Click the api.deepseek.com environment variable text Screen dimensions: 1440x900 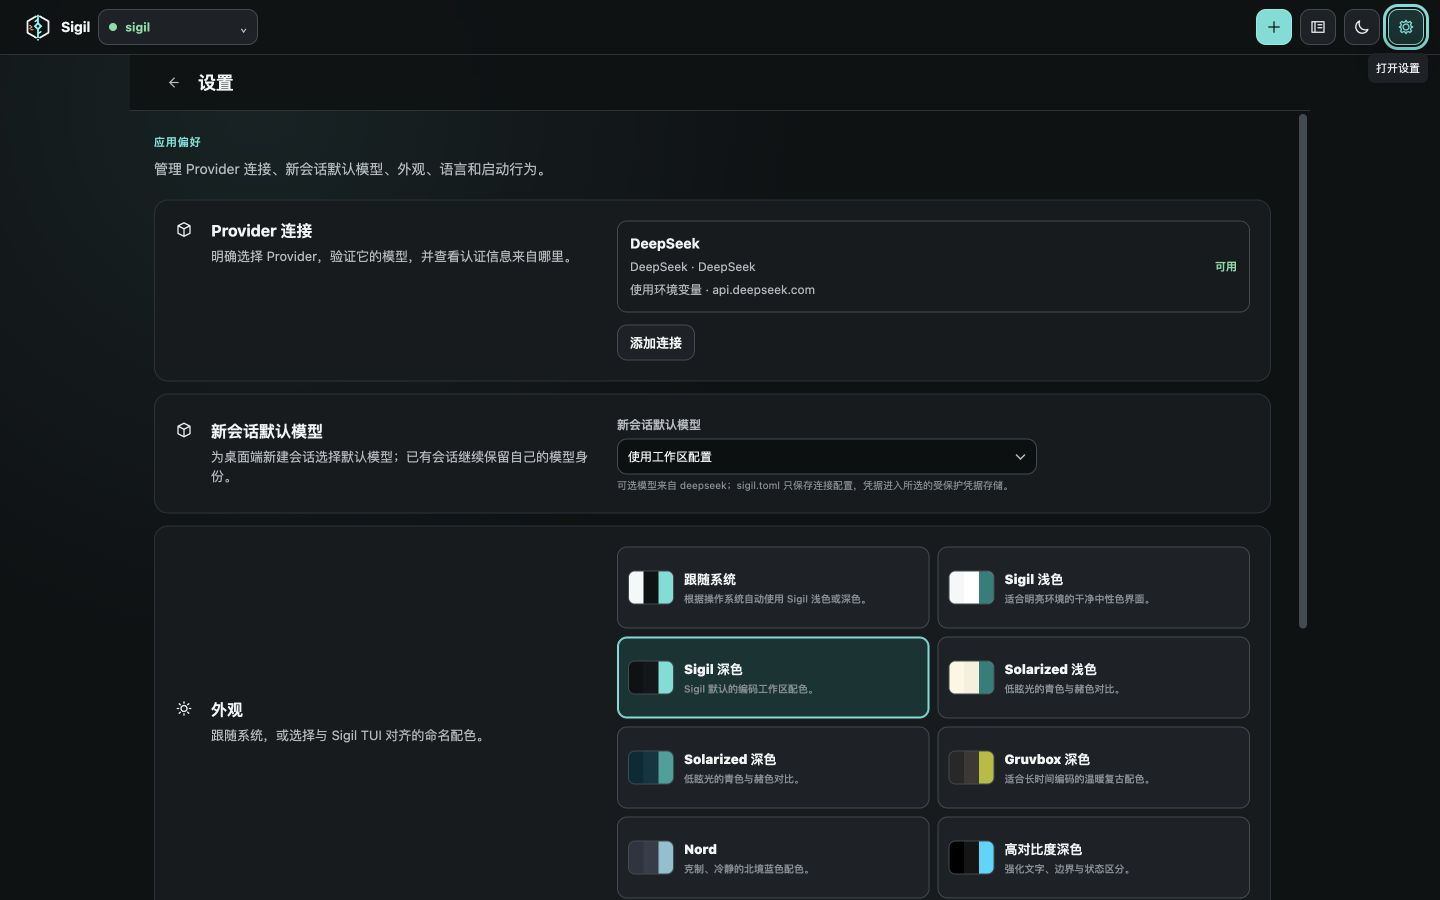point(722,290)
